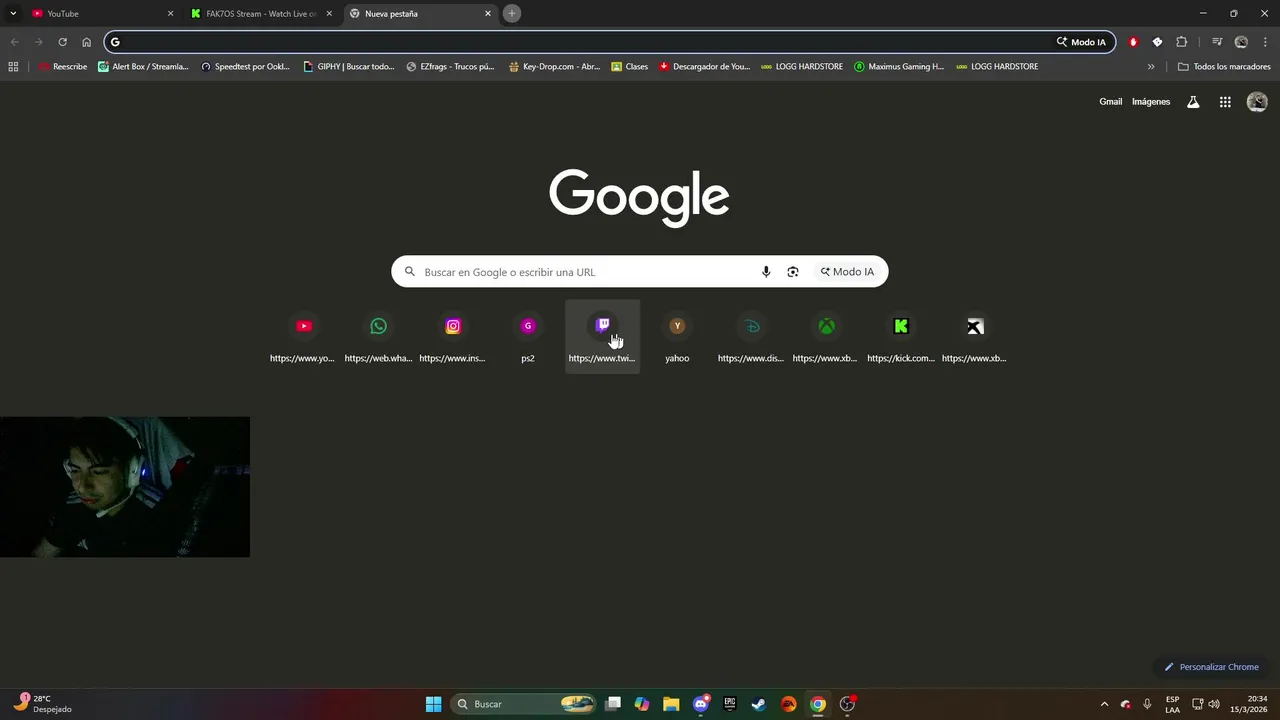Open the EA app from taskbar
The height and width of the screenshot is (720, 1280).
coord(789,704)
